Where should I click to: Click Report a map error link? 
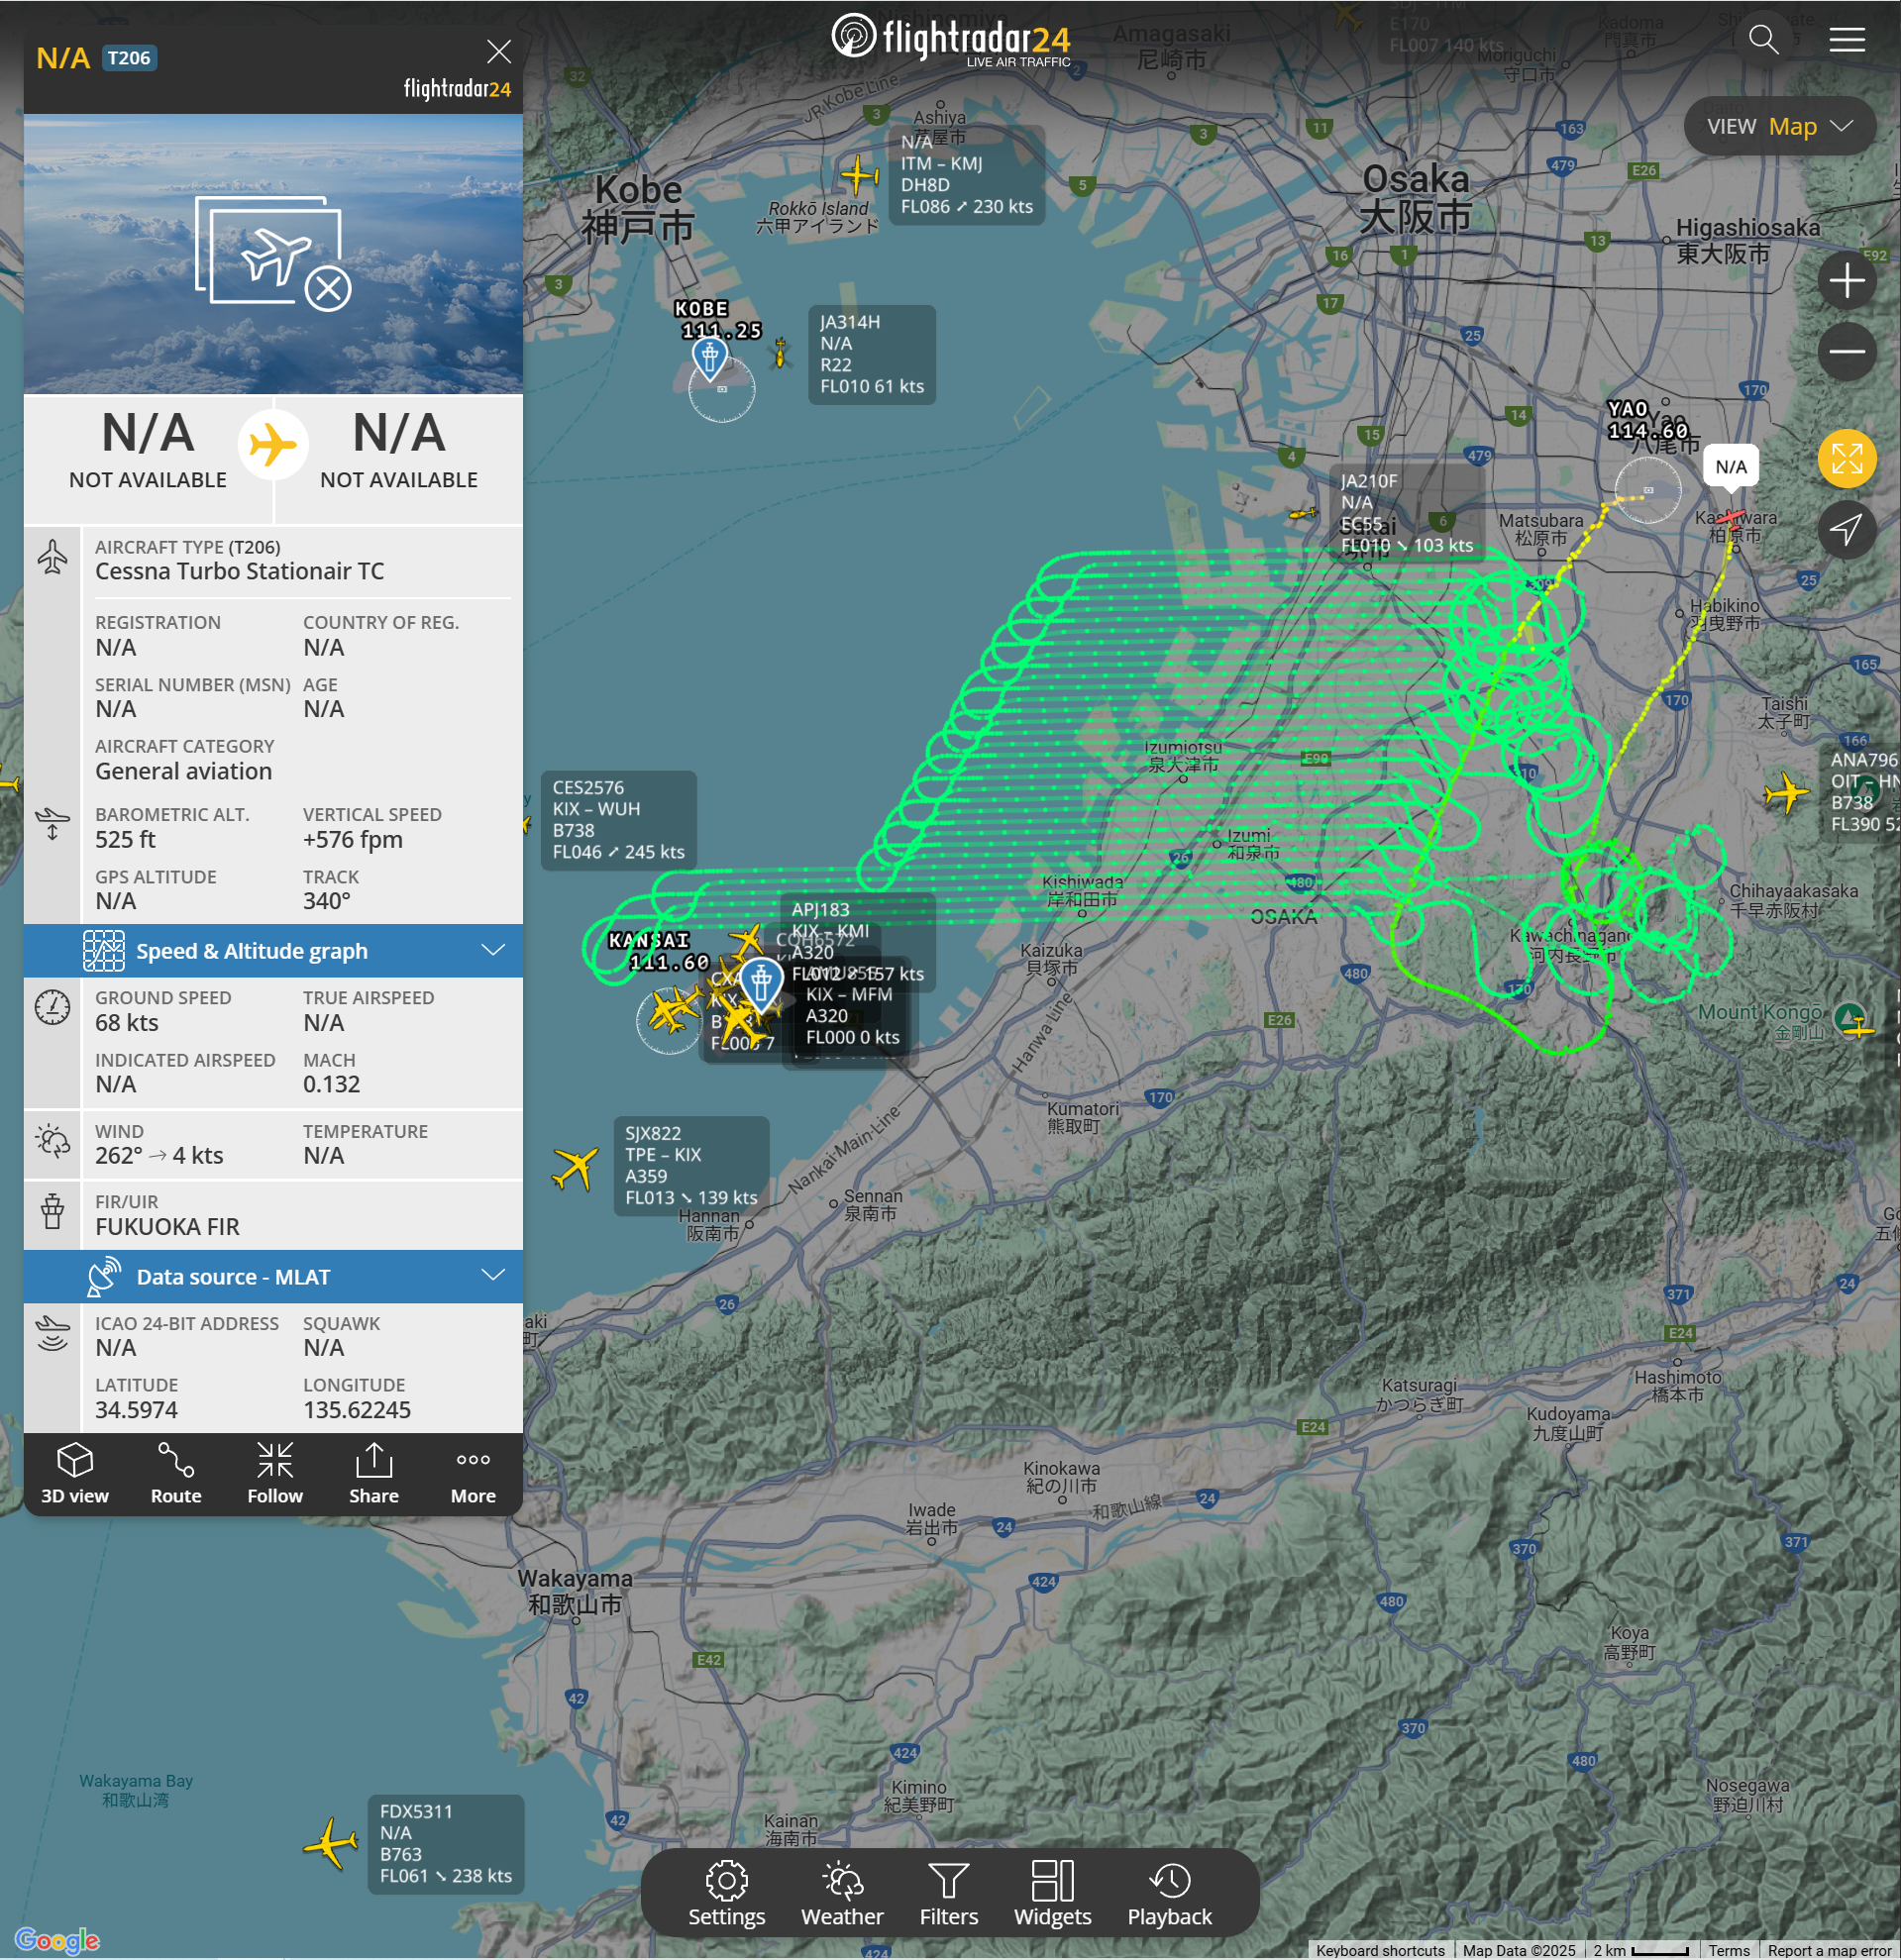click(x=1829, y=1950)
